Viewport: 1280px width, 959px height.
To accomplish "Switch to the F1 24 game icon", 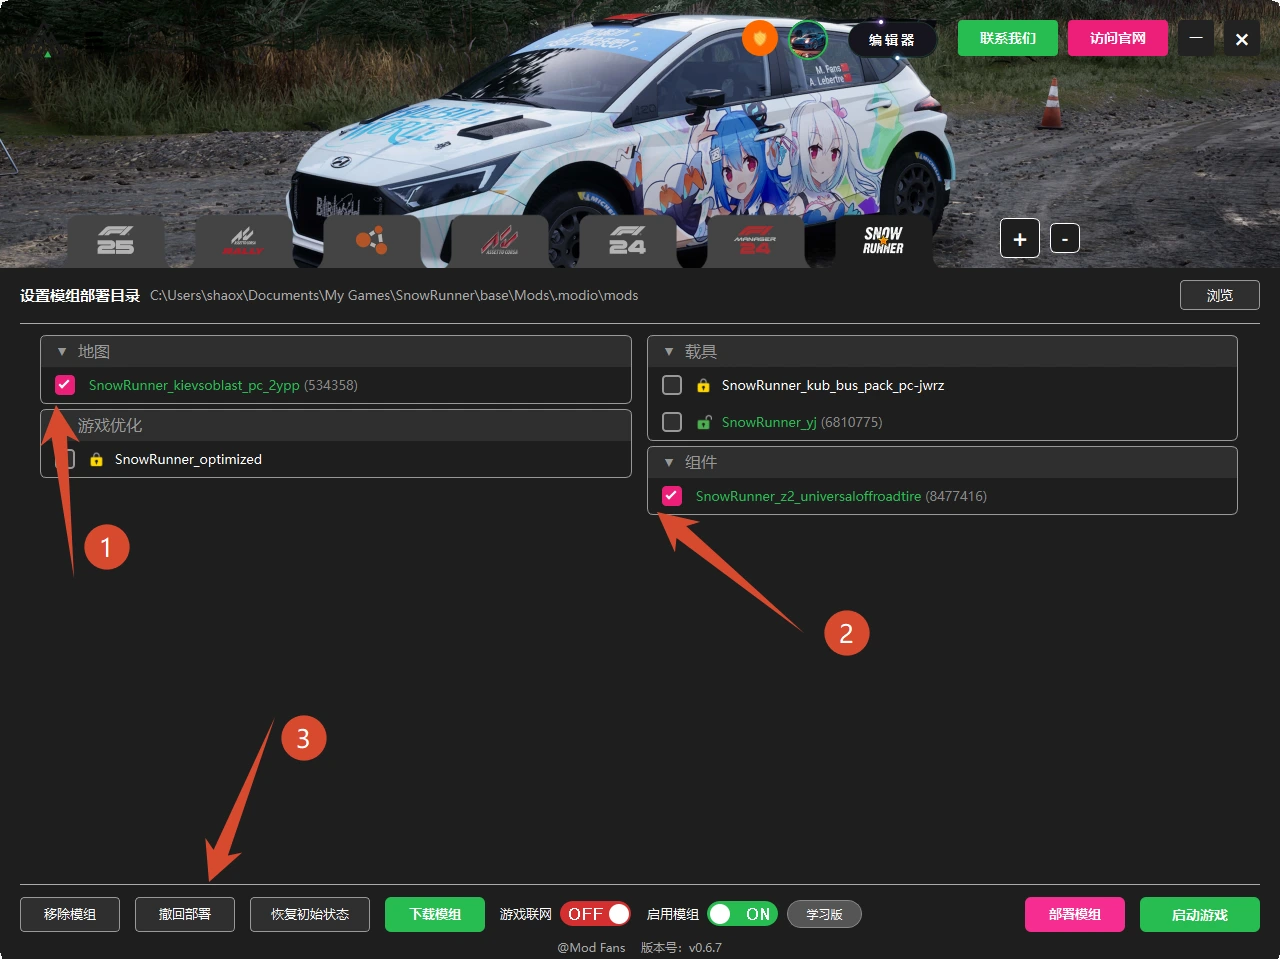I will click(x=627, y=241).
